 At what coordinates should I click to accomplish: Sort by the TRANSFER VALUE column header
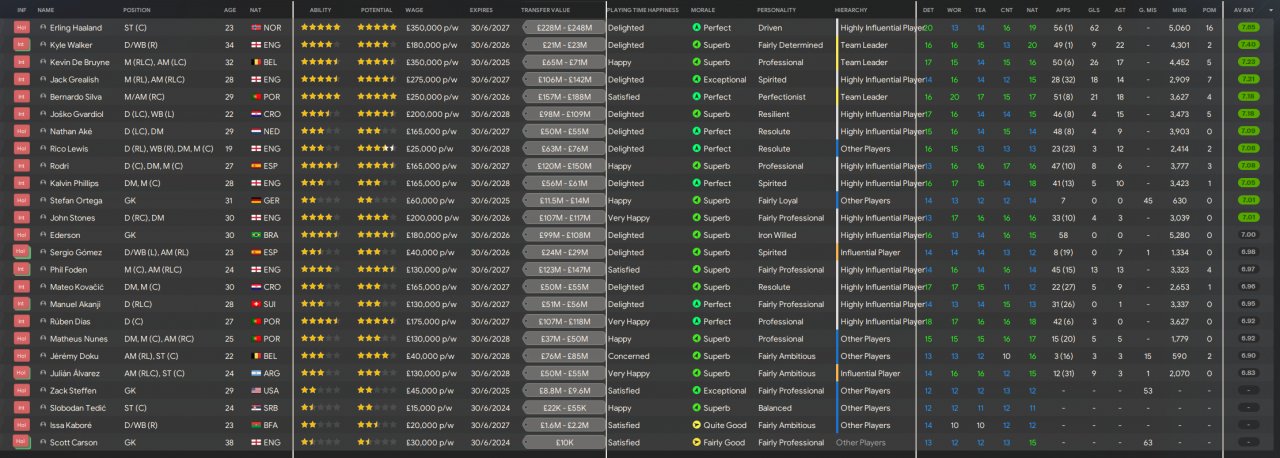tap(545, 10)
